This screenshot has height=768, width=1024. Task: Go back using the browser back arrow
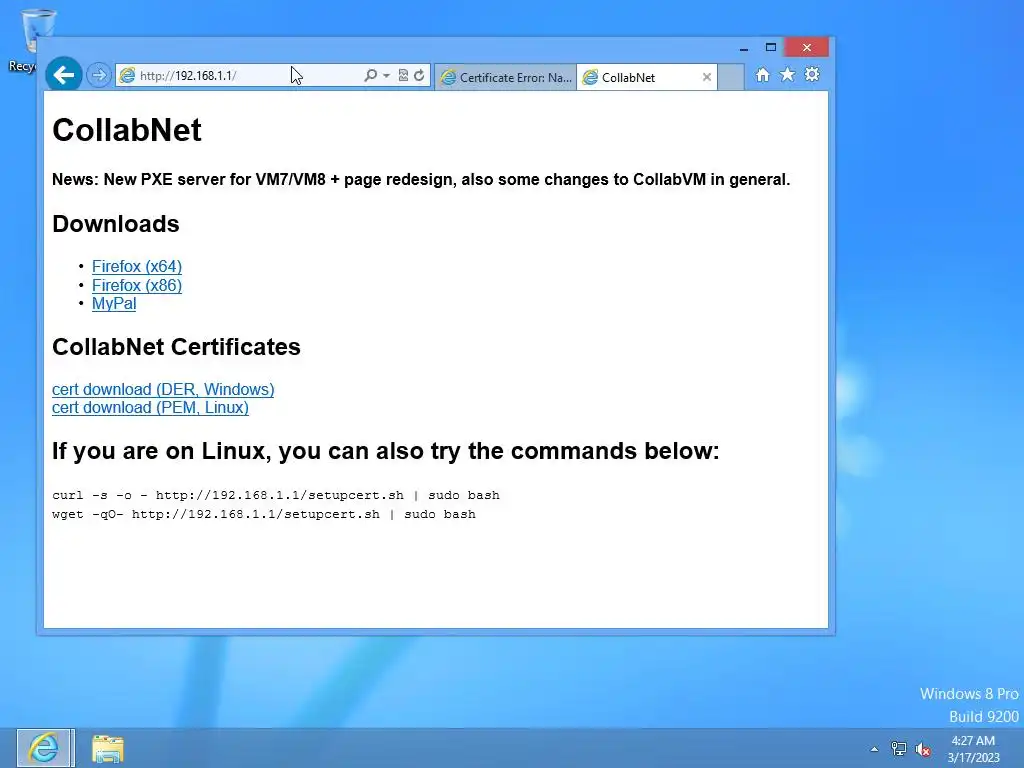63,75
